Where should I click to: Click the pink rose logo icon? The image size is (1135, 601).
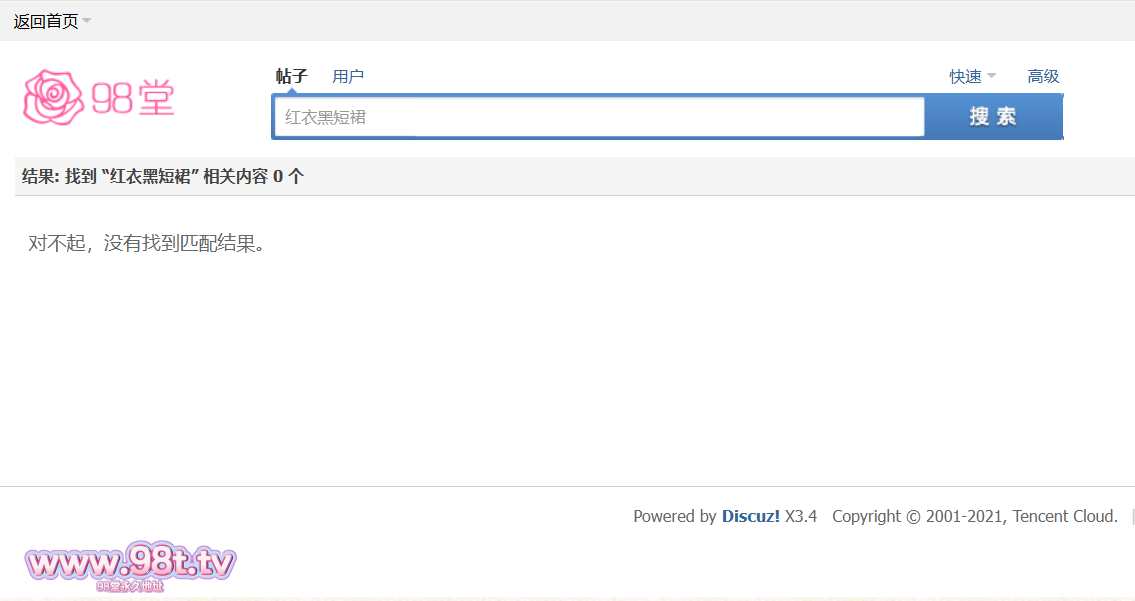(x=54, y=97)
